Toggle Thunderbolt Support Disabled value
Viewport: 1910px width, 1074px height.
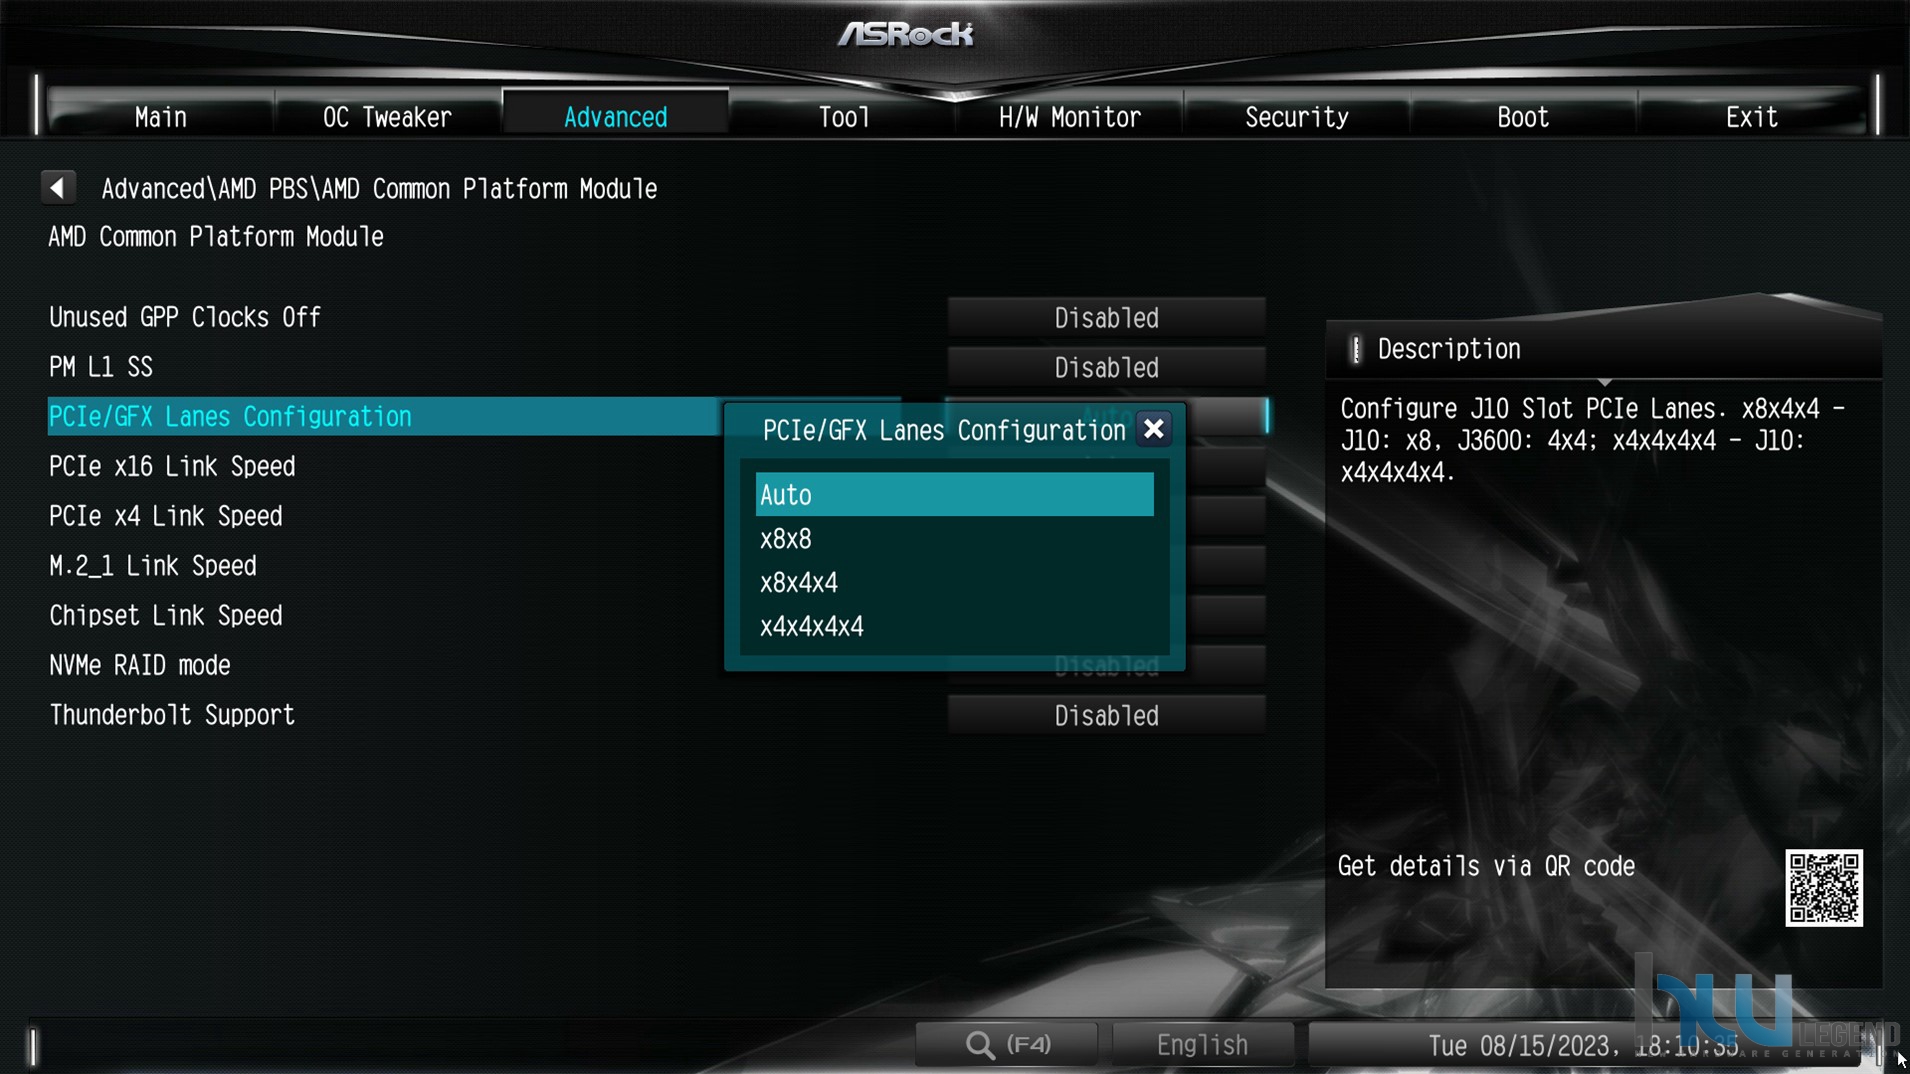point(1106,716)
